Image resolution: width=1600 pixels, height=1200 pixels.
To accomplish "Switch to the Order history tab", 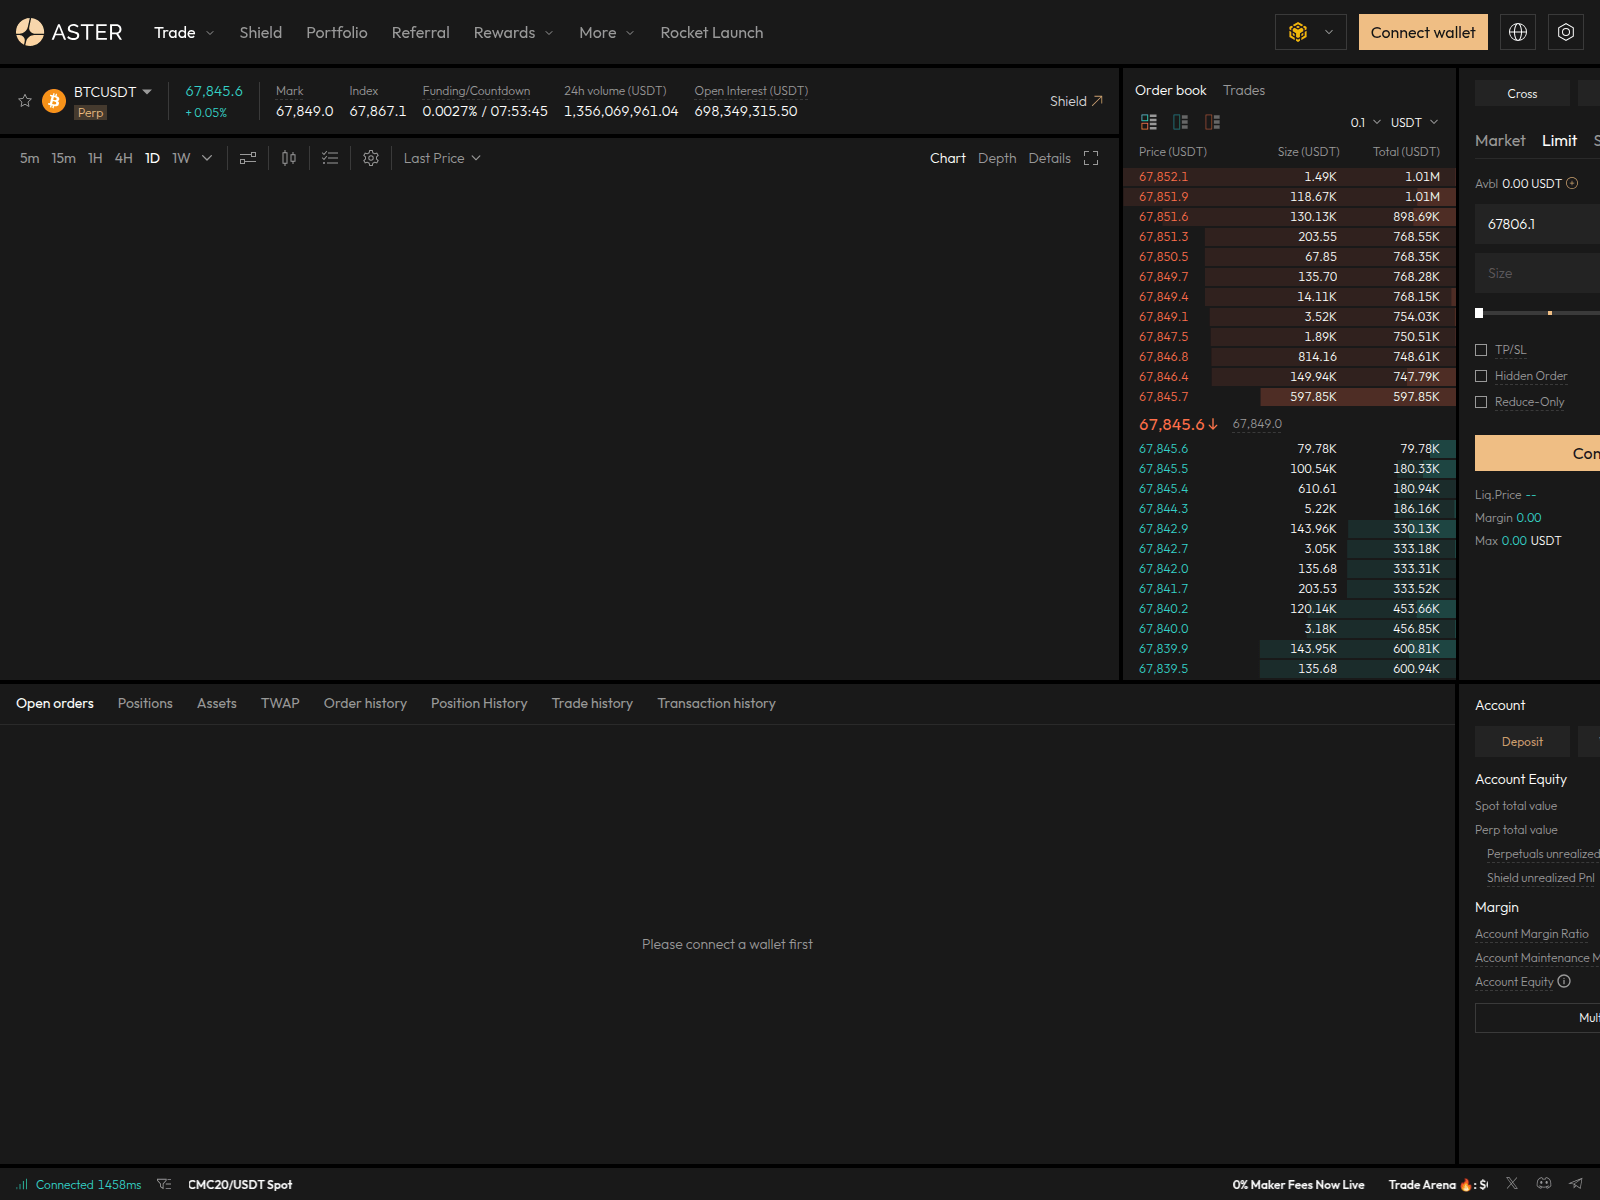I will [x=365, y=703].
